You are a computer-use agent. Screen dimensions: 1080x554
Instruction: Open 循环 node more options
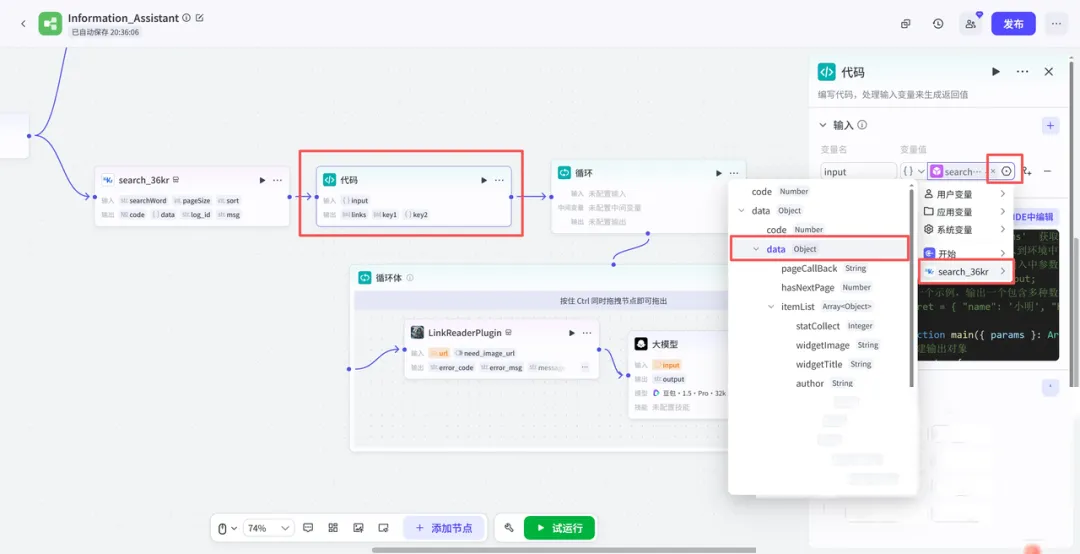click(x=734, y=173)
